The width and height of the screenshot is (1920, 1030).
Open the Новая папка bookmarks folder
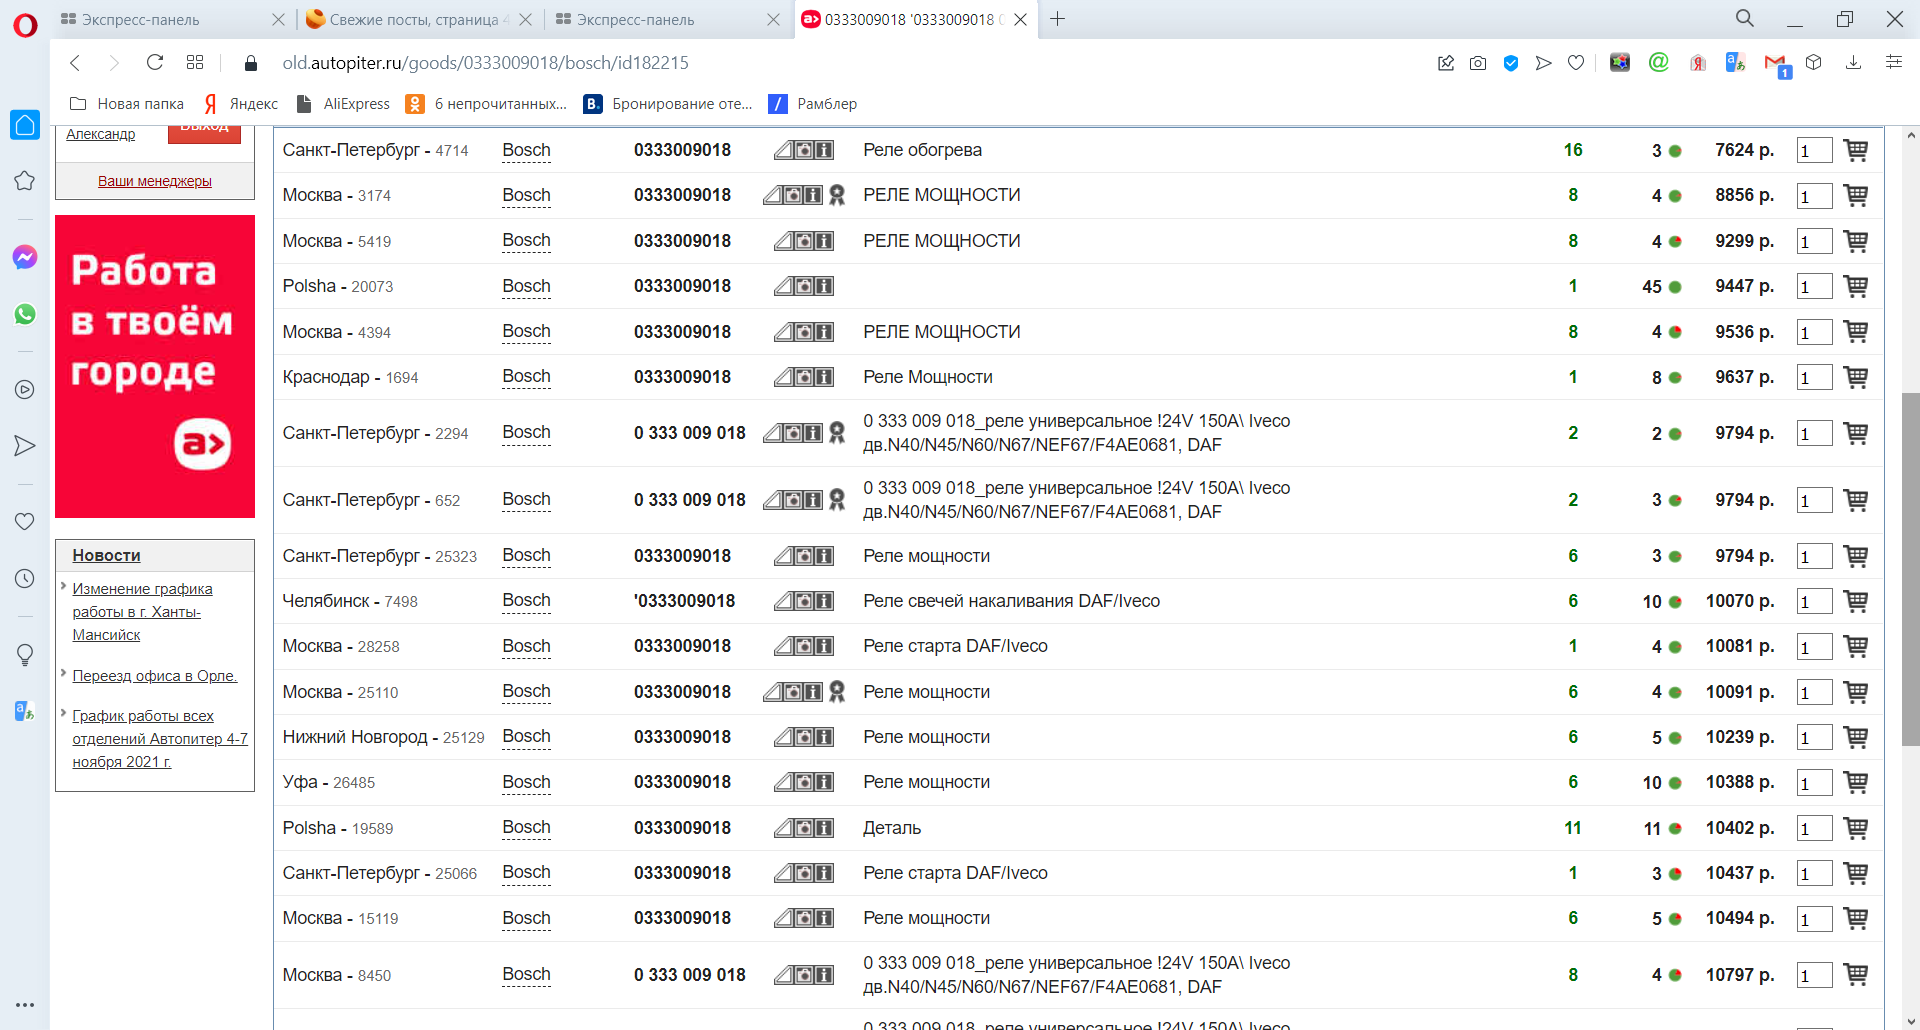click(127, 104)
